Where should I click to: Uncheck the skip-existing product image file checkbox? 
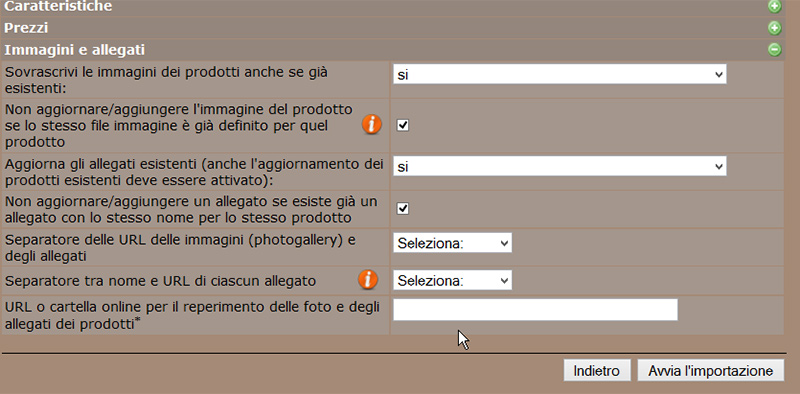click(x=403, y=125)
